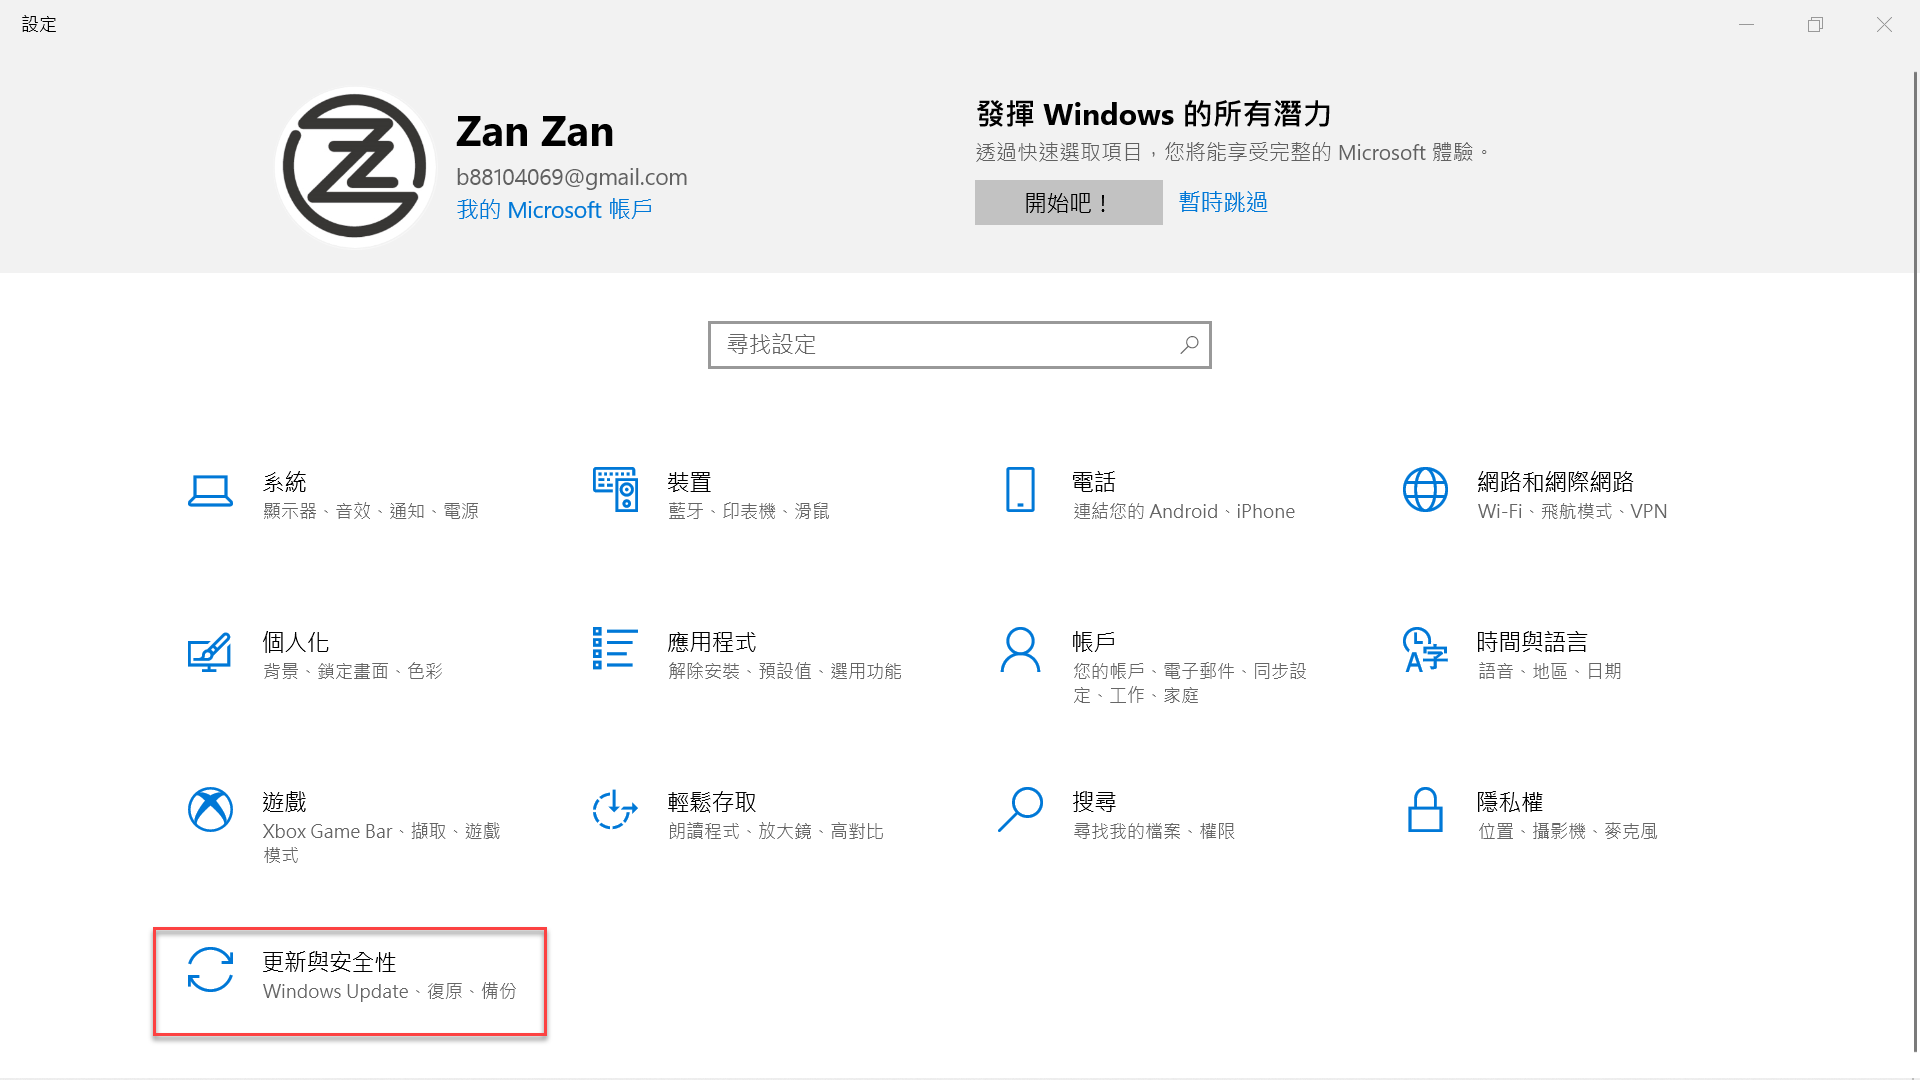Viewport: 1920px width, 1080px height.
Task: Open the 更新與安全性 sync arrows icon
Action: [210, 970]
